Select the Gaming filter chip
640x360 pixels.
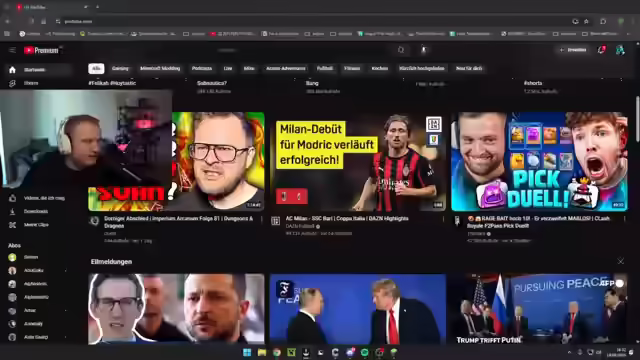click(x=120, y=69)
